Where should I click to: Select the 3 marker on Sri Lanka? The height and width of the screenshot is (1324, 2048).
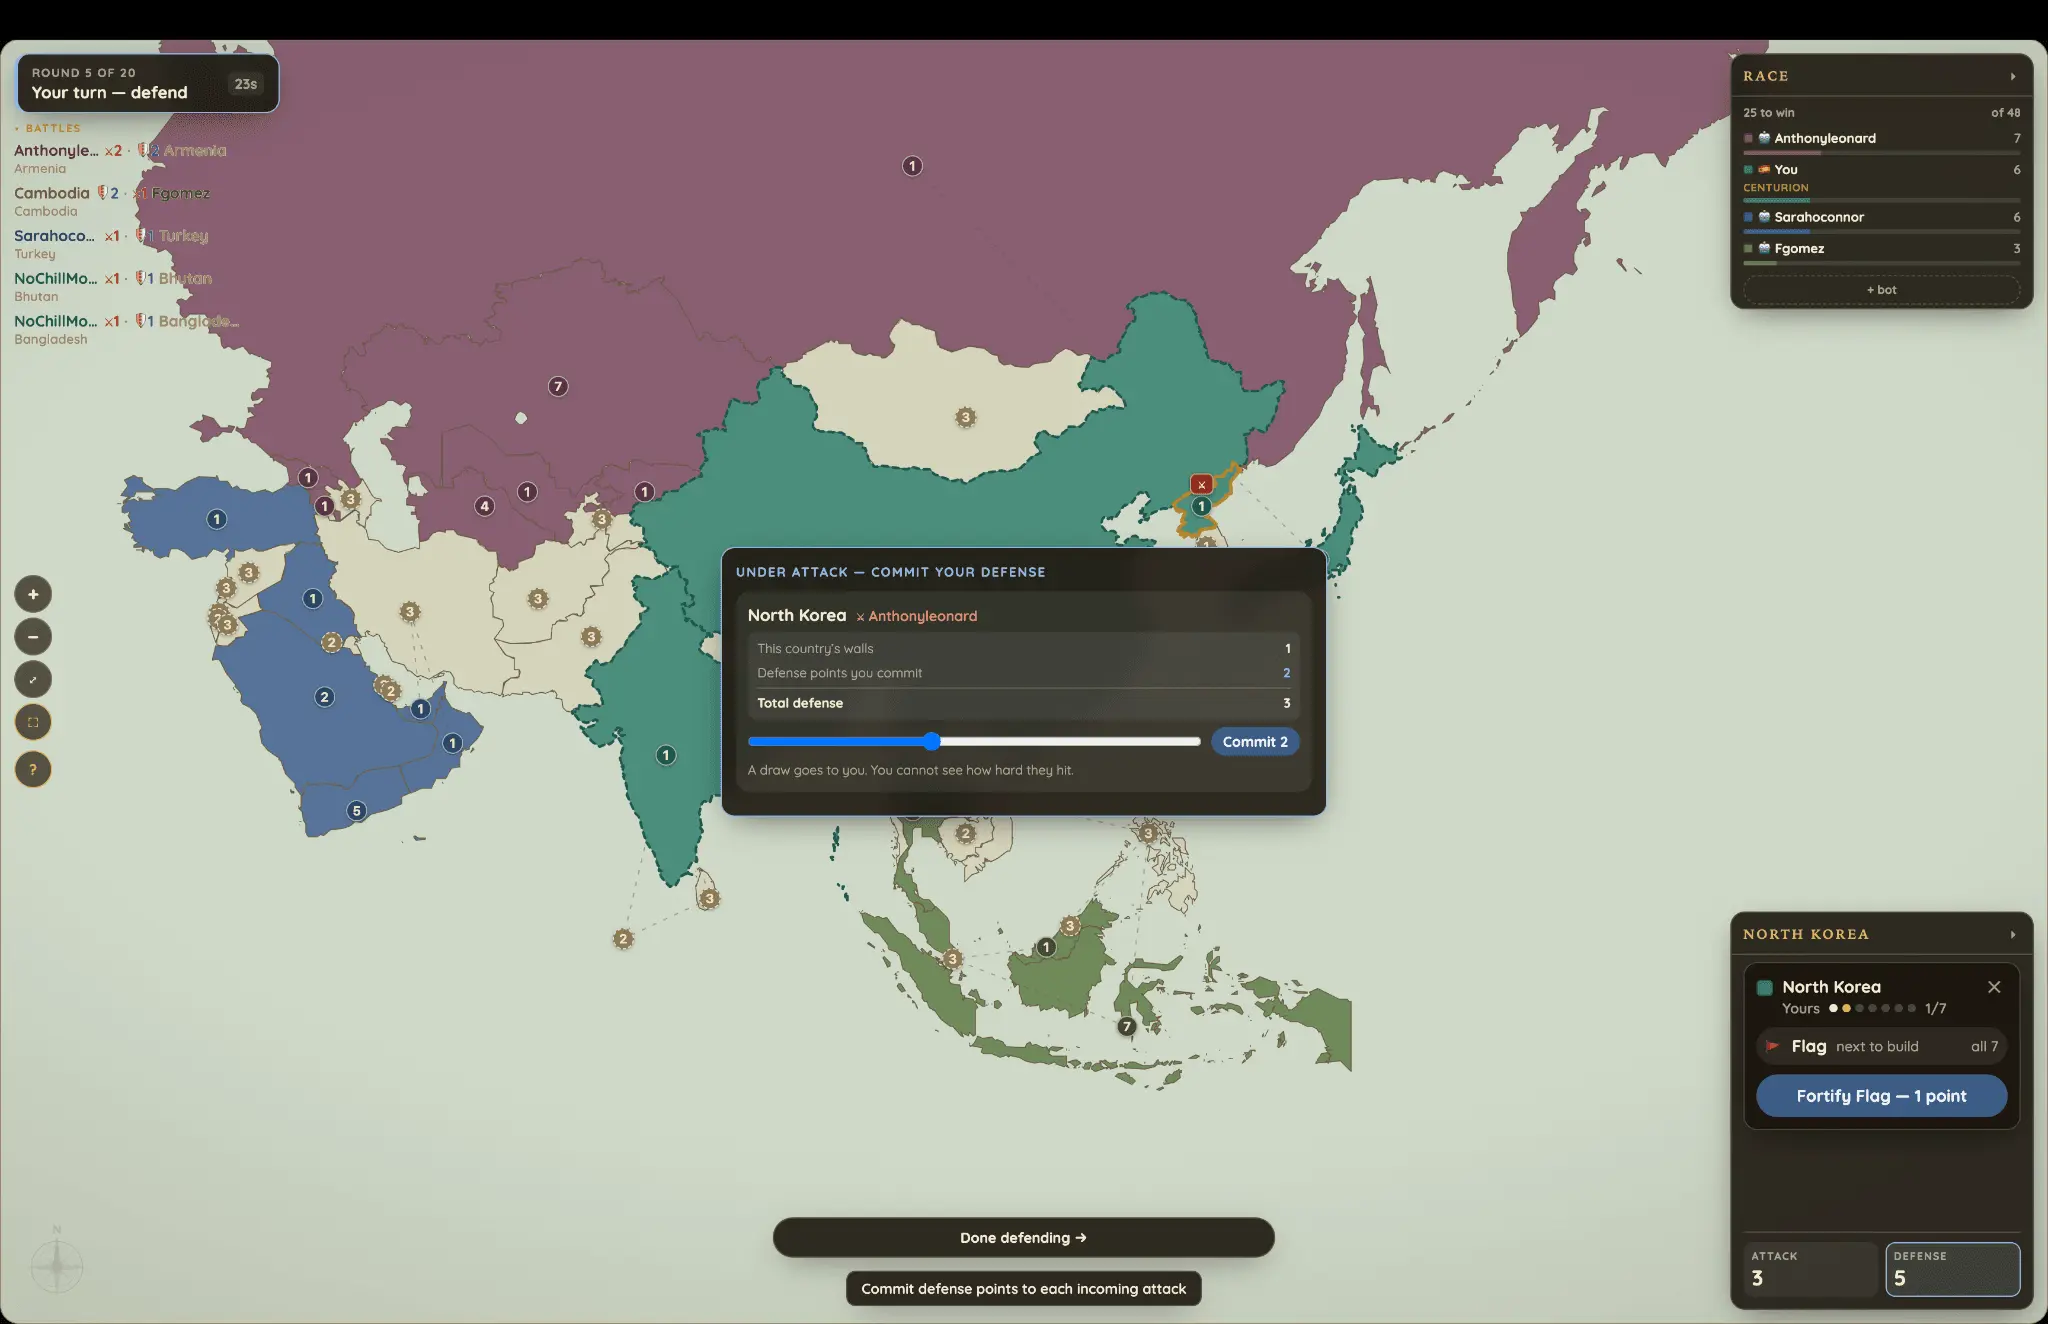pos(709,898)
